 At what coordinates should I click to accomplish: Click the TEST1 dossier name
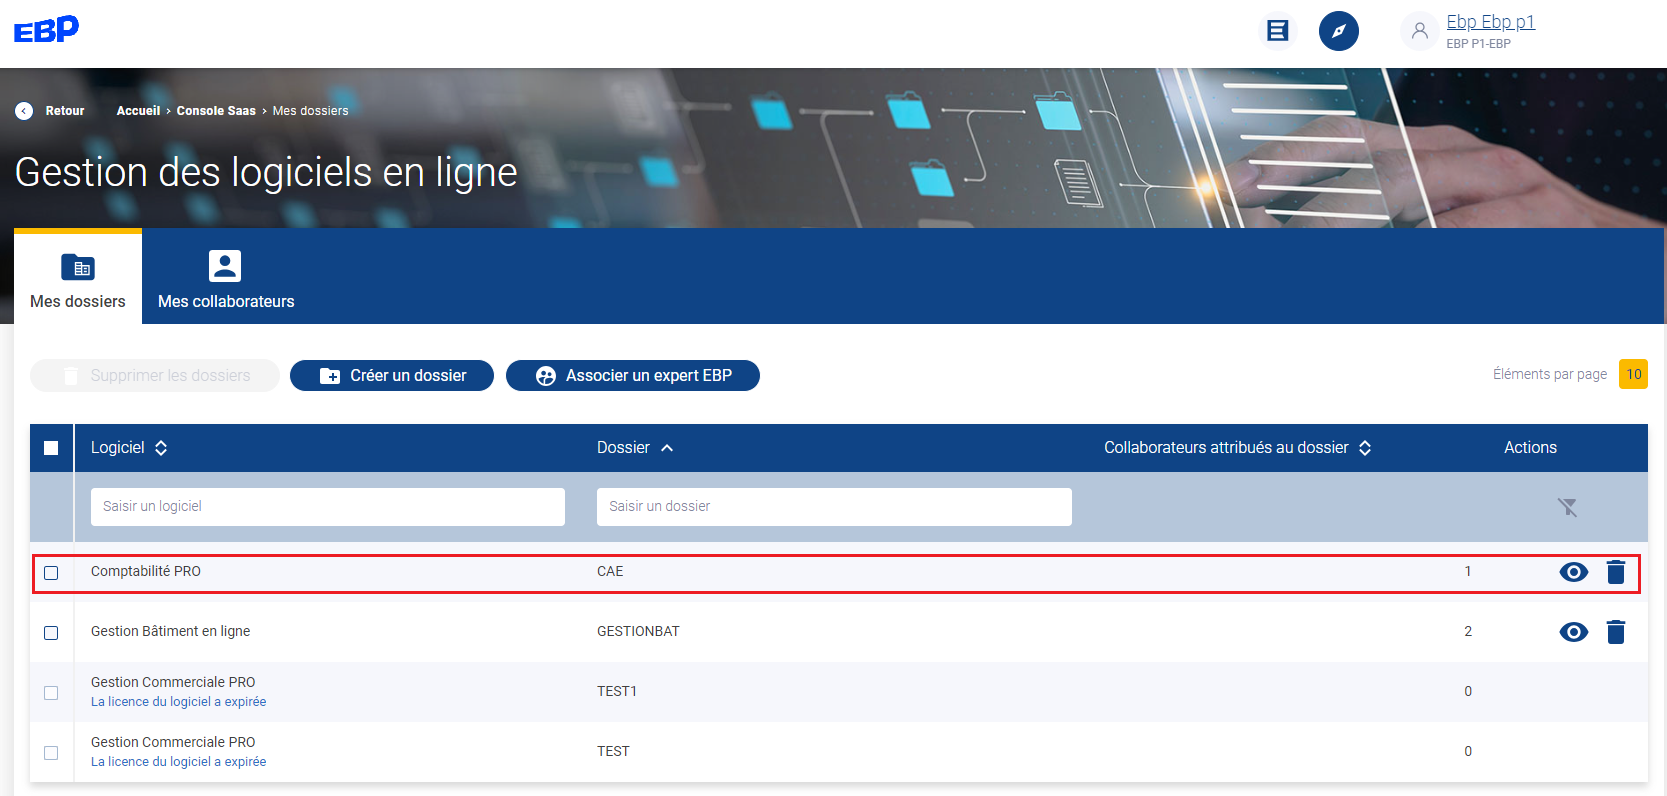point(617,691)
